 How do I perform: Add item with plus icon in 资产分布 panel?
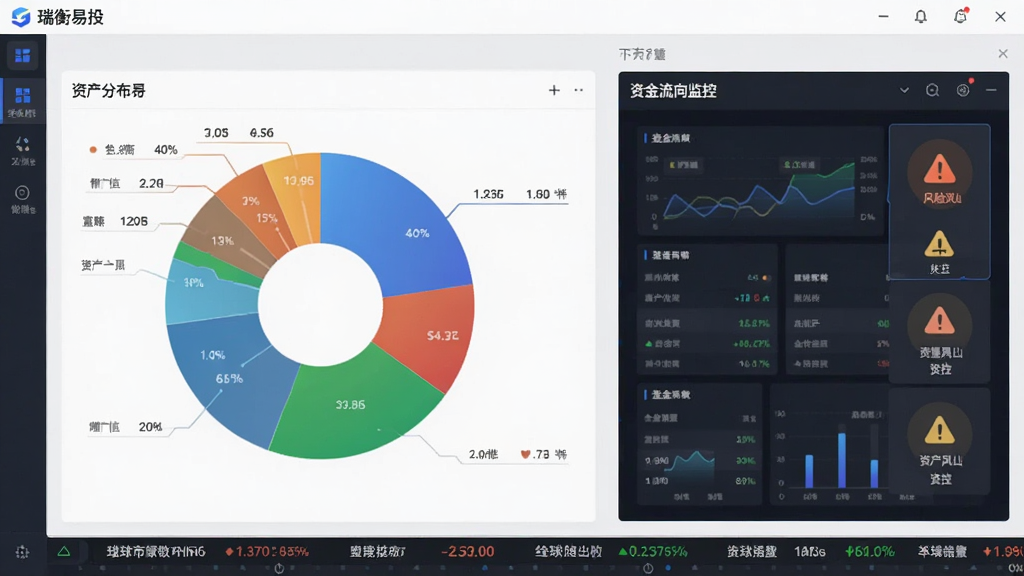(x=554, y=90)
